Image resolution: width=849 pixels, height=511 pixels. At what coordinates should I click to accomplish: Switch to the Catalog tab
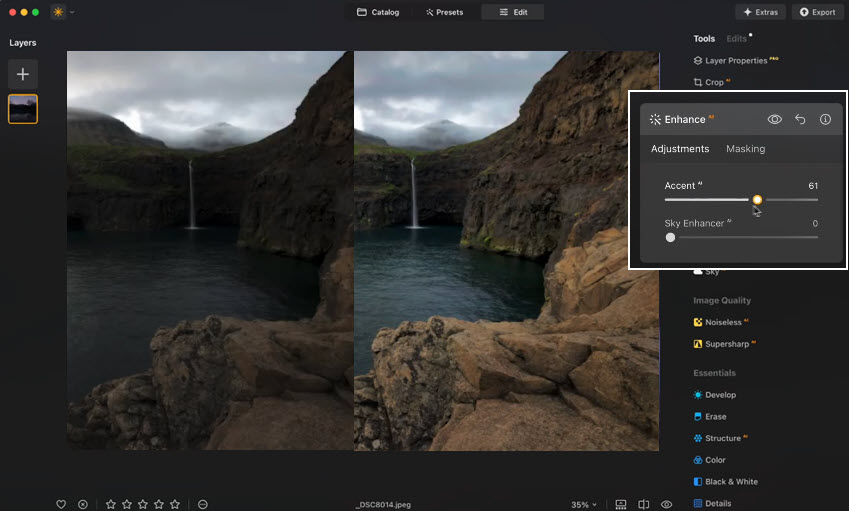coord(378,12)
